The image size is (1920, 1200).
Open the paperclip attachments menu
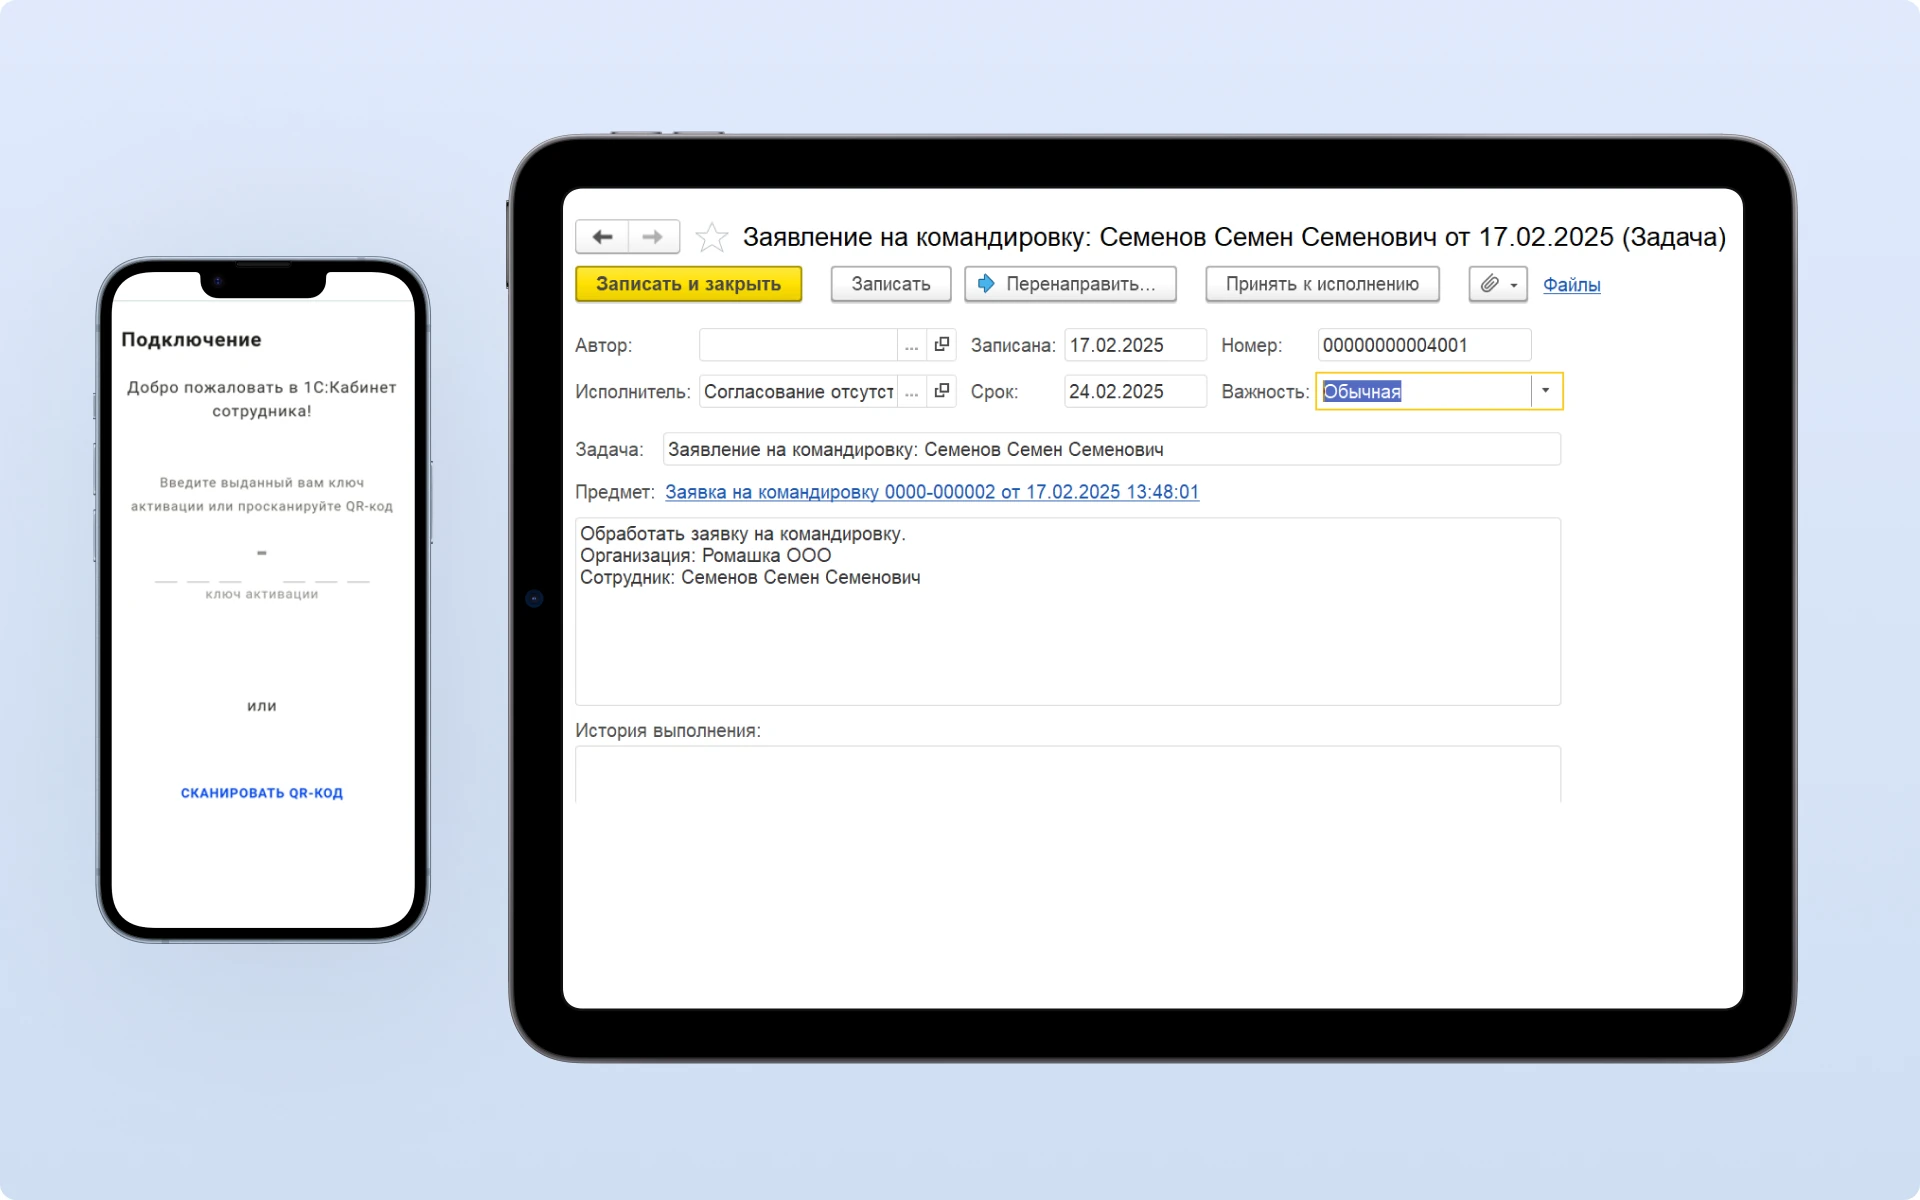pyautogui.click(x=1497, y=284)
